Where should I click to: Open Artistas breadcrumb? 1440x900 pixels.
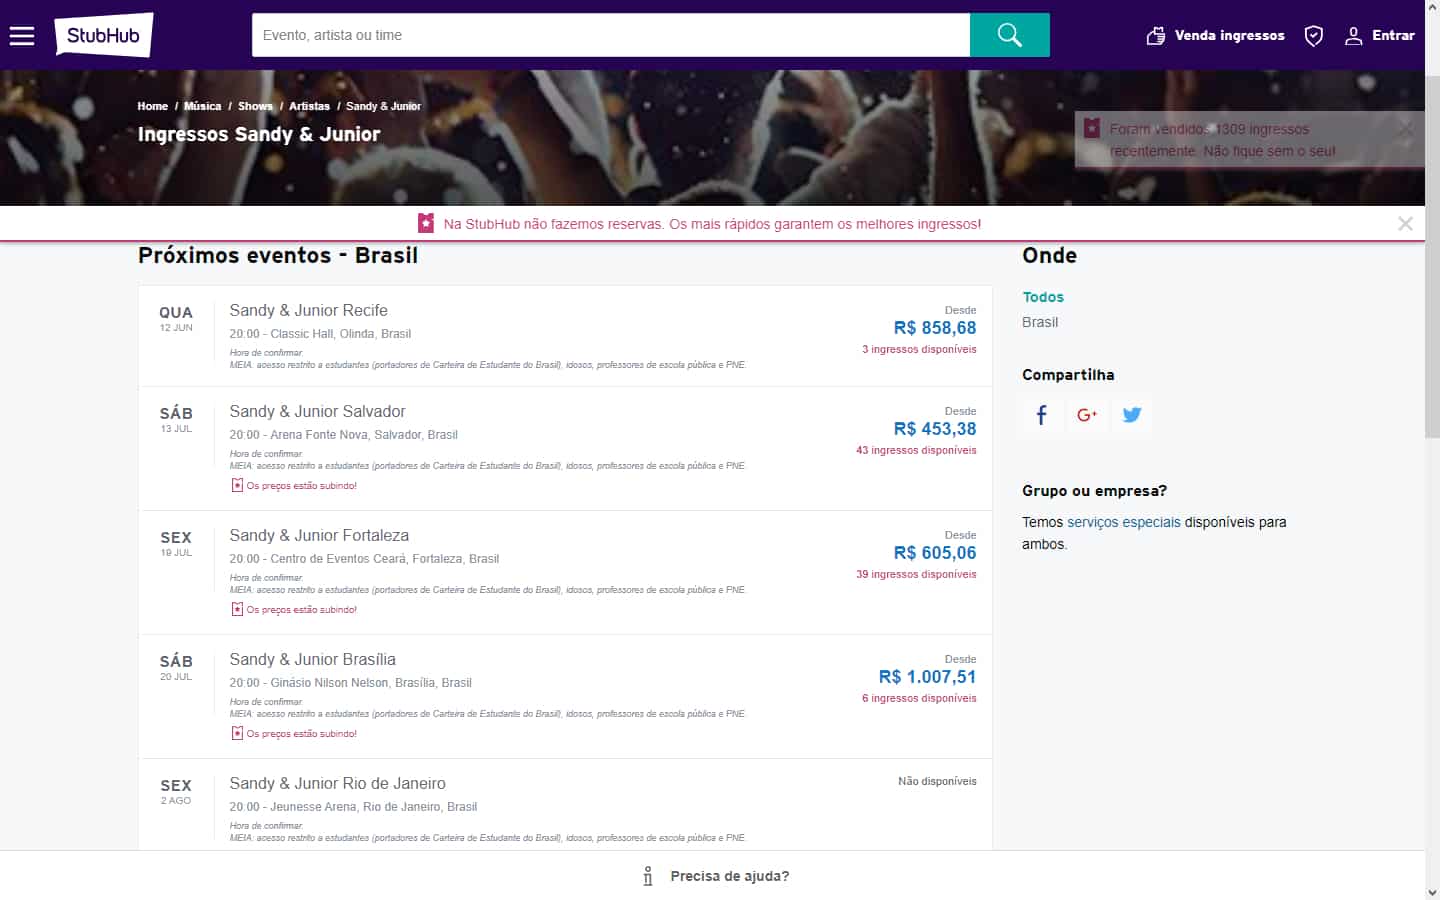(309, 106)
